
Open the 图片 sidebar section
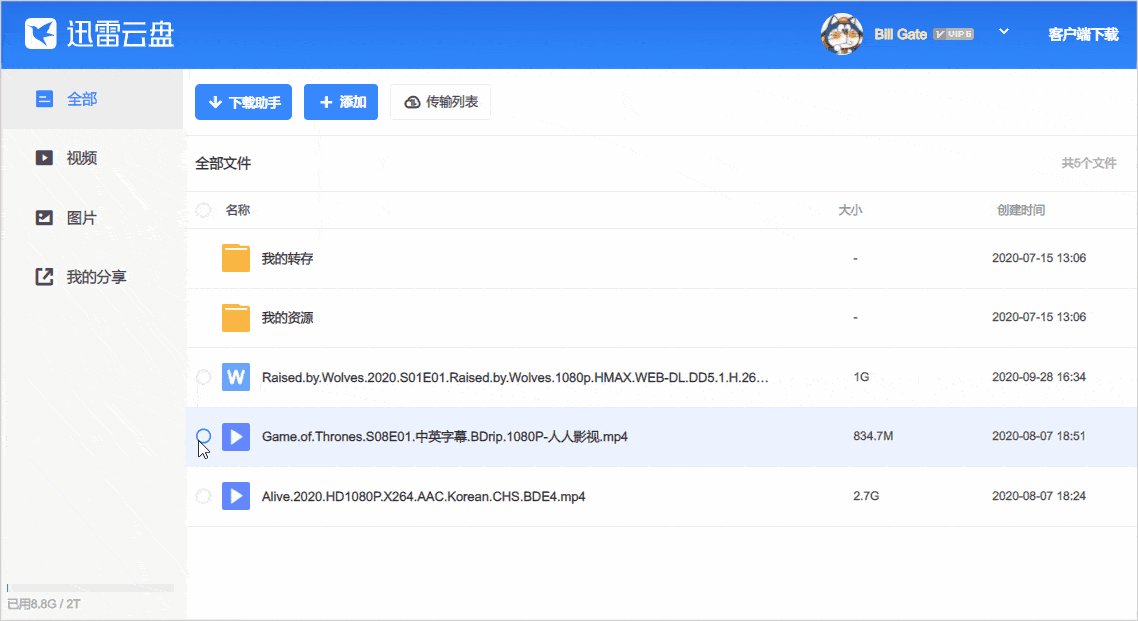click(81, 217)
